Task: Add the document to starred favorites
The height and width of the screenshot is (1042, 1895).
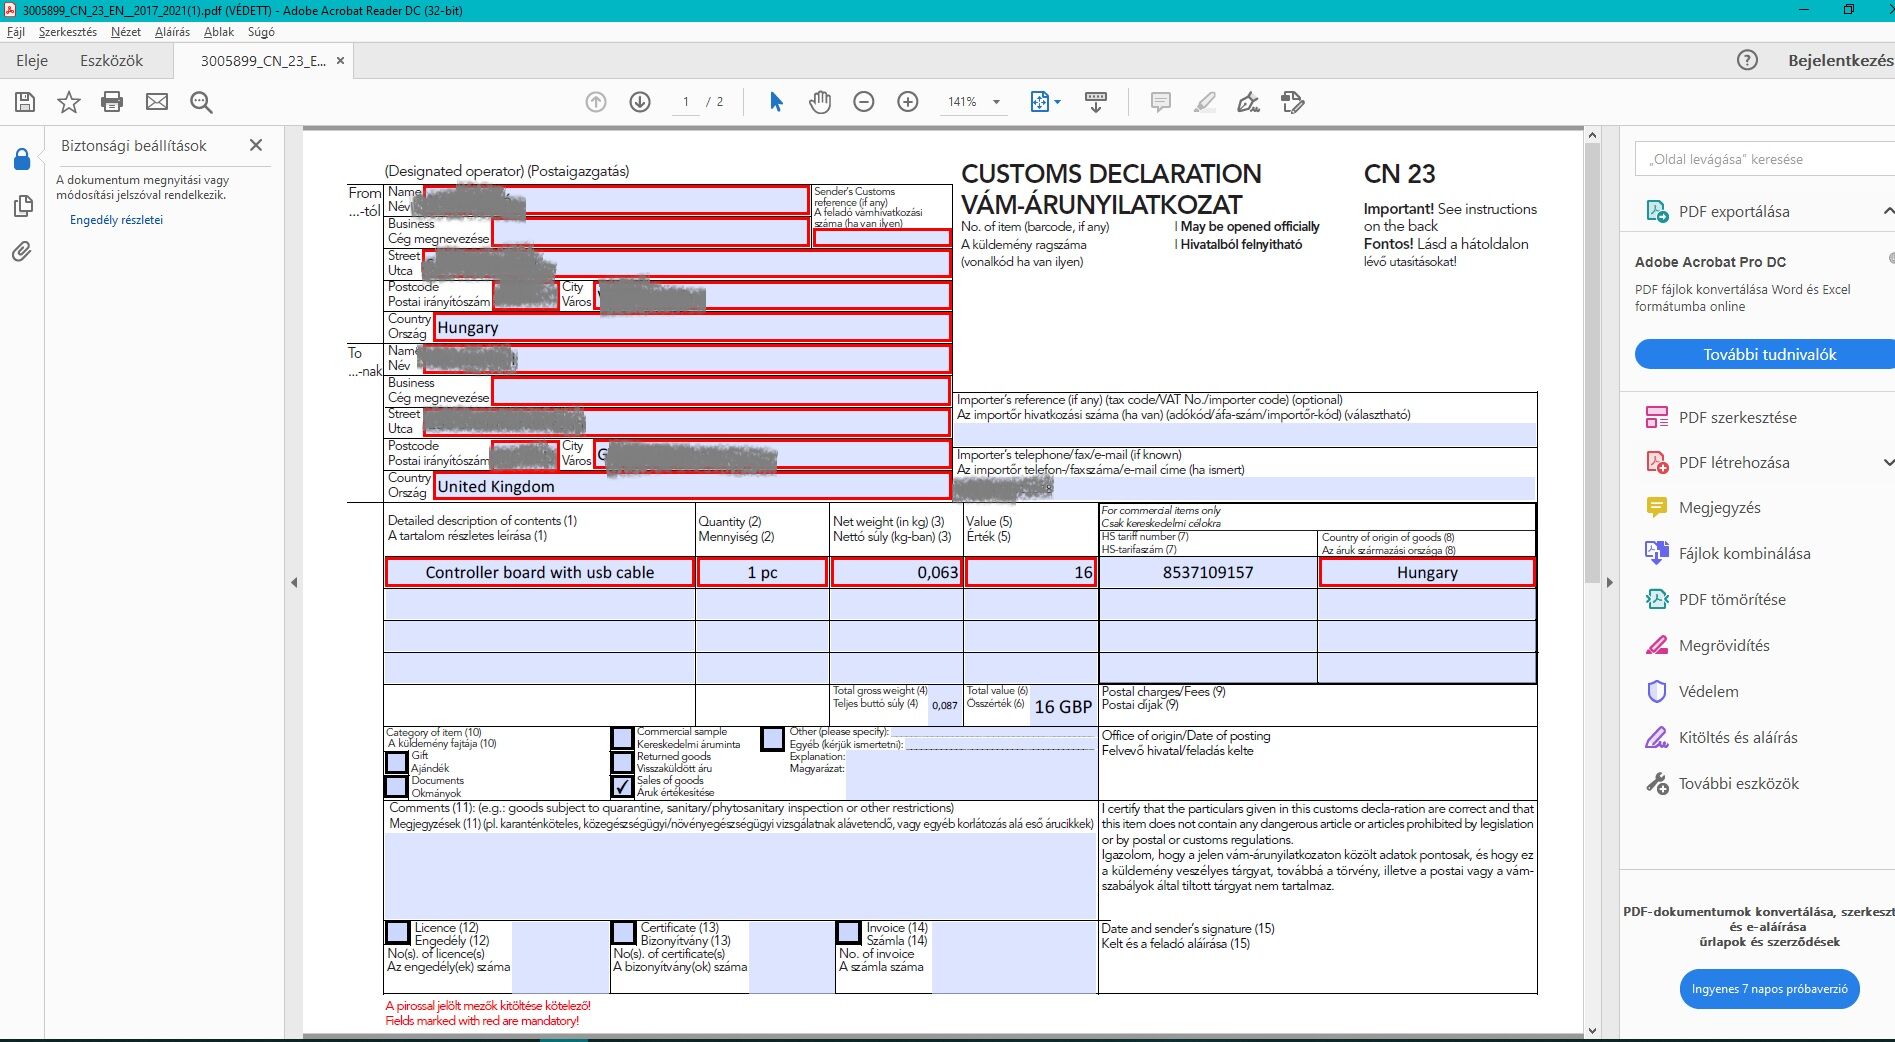Action: (x=69, y=102)
